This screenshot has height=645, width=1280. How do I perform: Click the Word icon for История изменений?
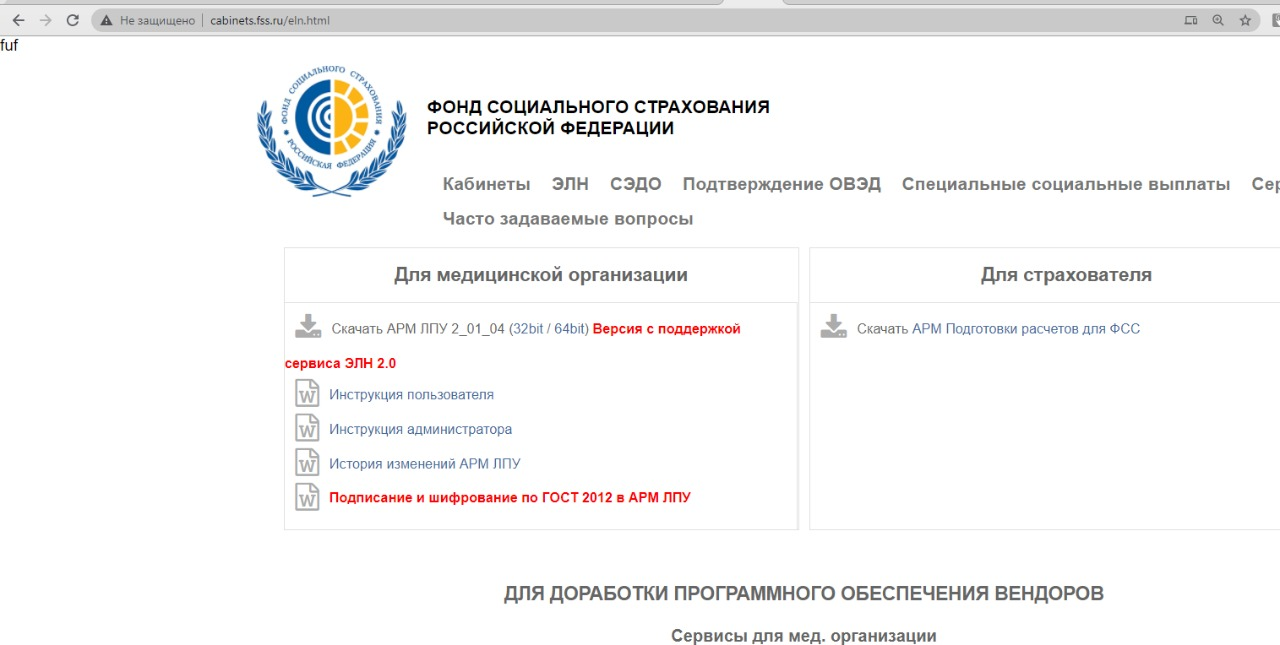point(307,462)
